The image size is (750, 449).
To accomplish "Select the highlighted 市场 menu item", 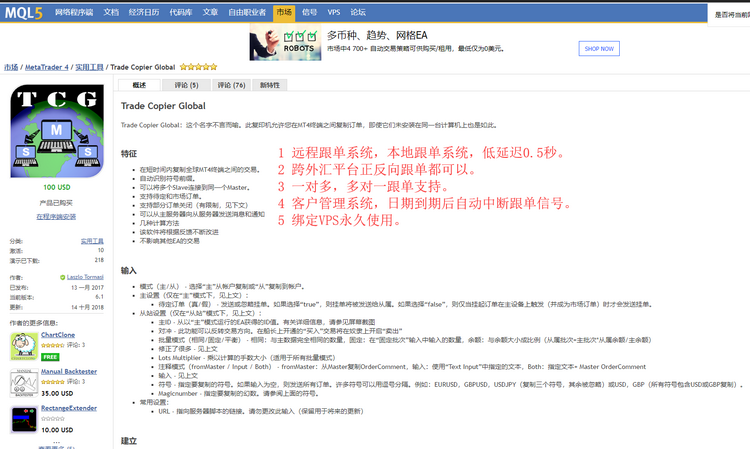I will pyautogui.click(x=284, y=13).
